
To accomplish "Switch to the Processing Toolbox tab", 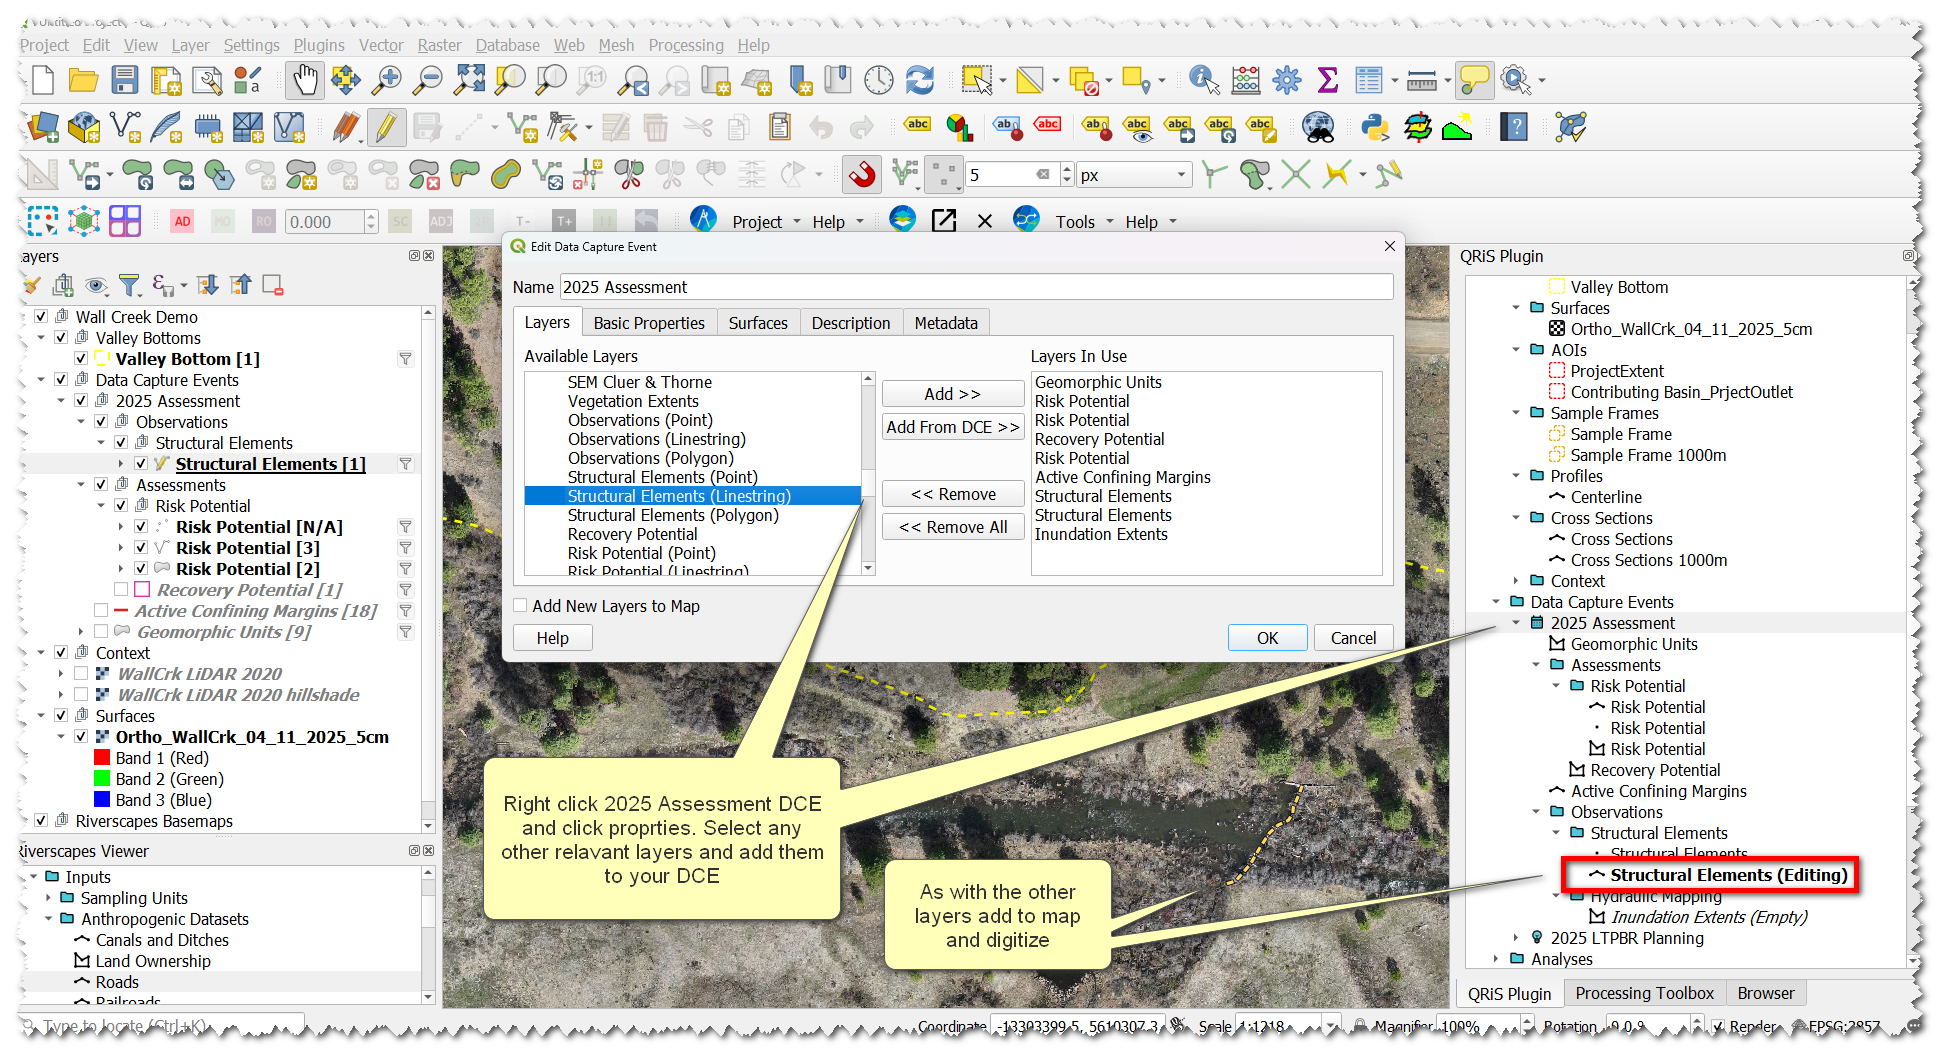I will coord(1644,993).
